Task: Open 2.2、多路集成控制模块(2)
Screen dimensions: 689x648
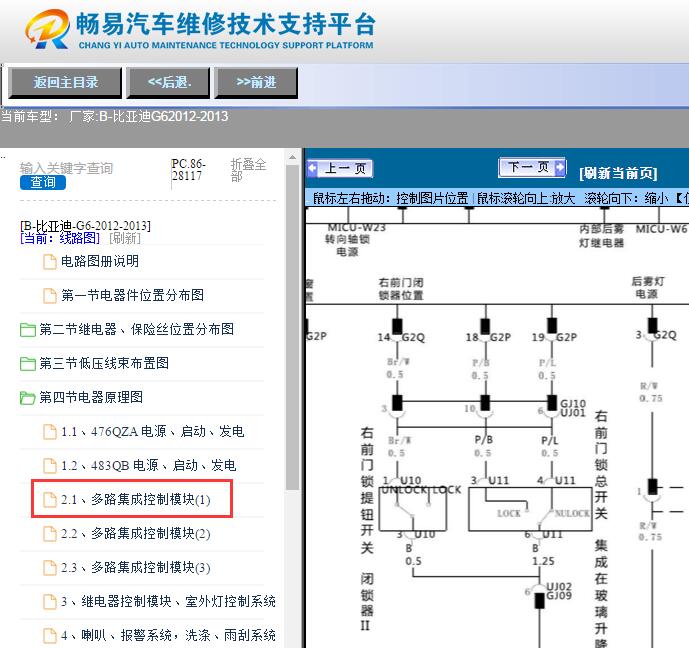Action: (x=136, y=533)
